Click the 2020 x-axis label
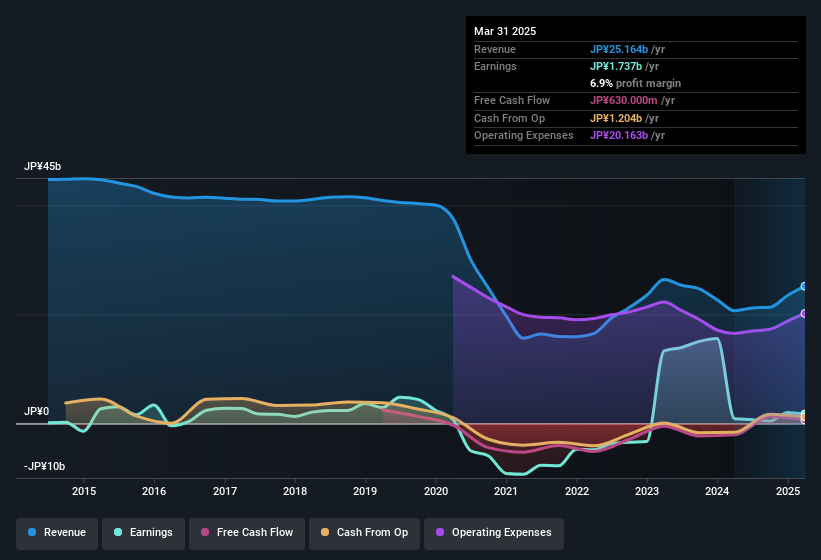 click(436, 491)
